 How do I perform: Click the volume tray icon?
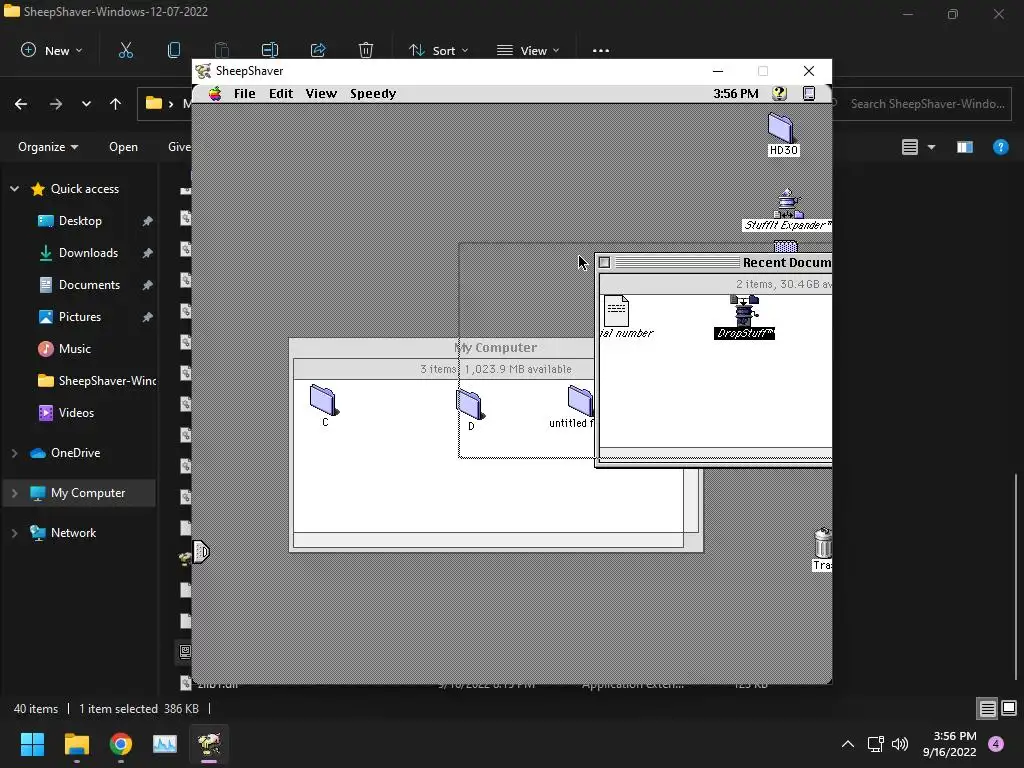900,744
